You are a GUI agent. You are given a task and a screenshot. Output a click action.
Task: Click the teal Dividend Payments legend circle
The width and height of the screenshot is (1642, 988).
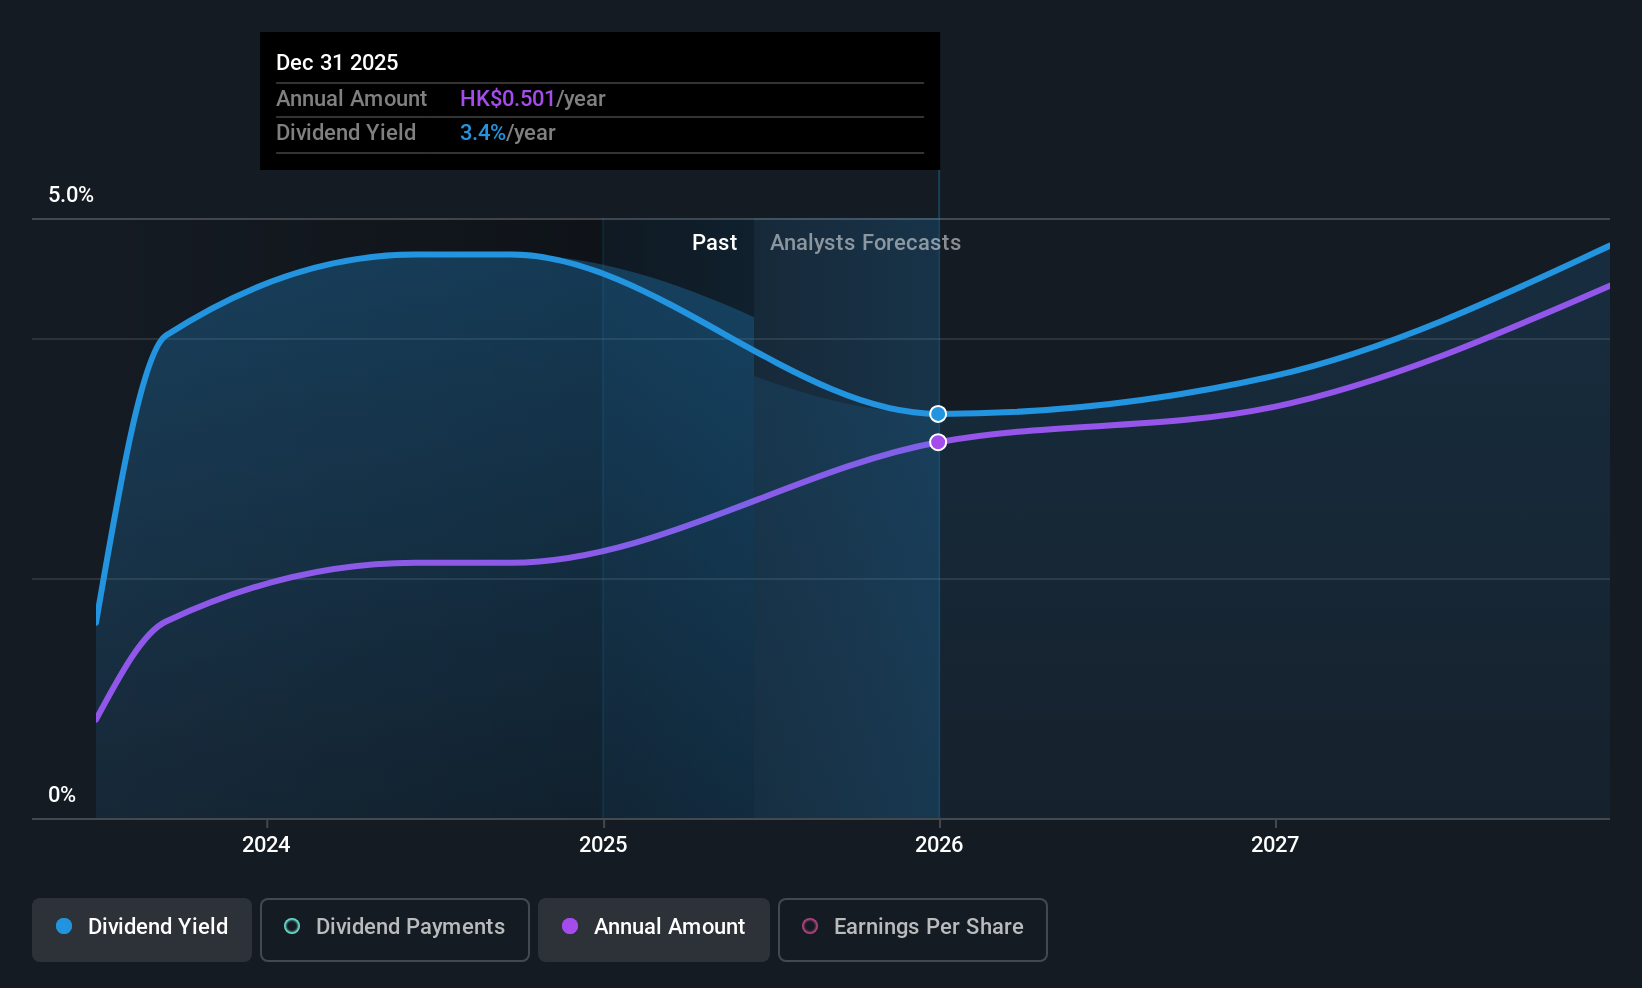[292, 926]
